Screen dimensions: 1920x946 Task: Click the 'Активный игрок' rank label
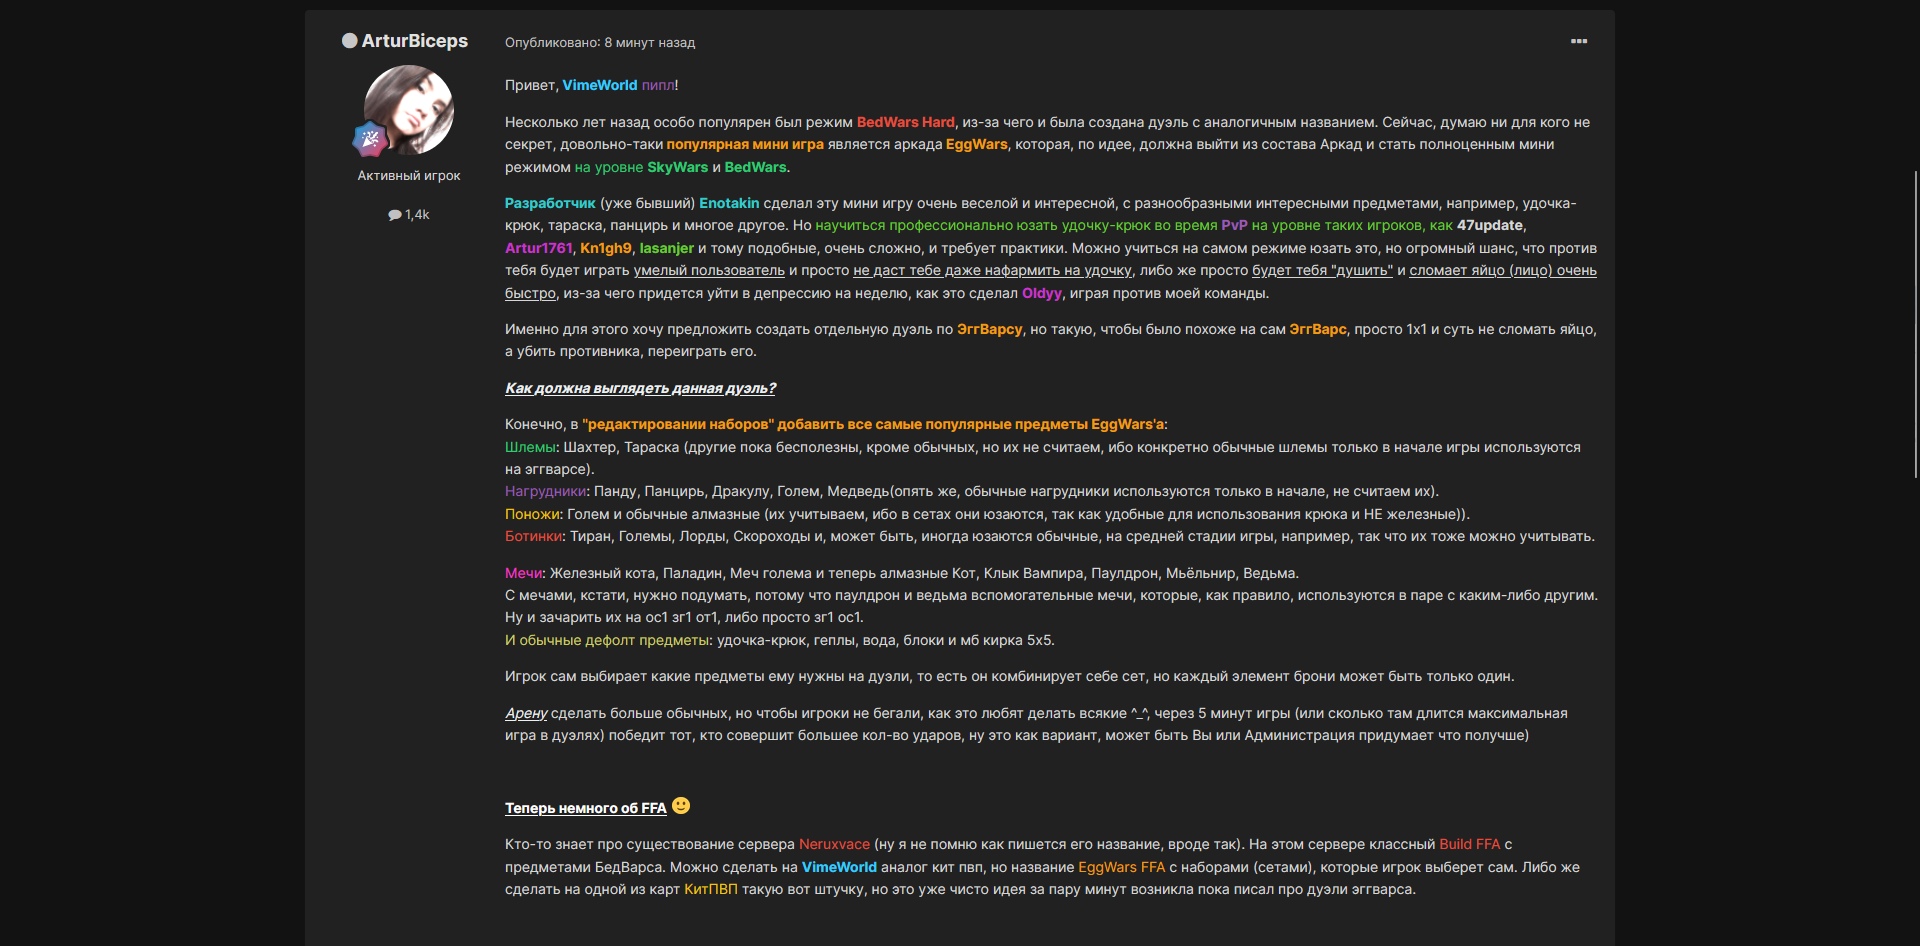coord(409,176)
